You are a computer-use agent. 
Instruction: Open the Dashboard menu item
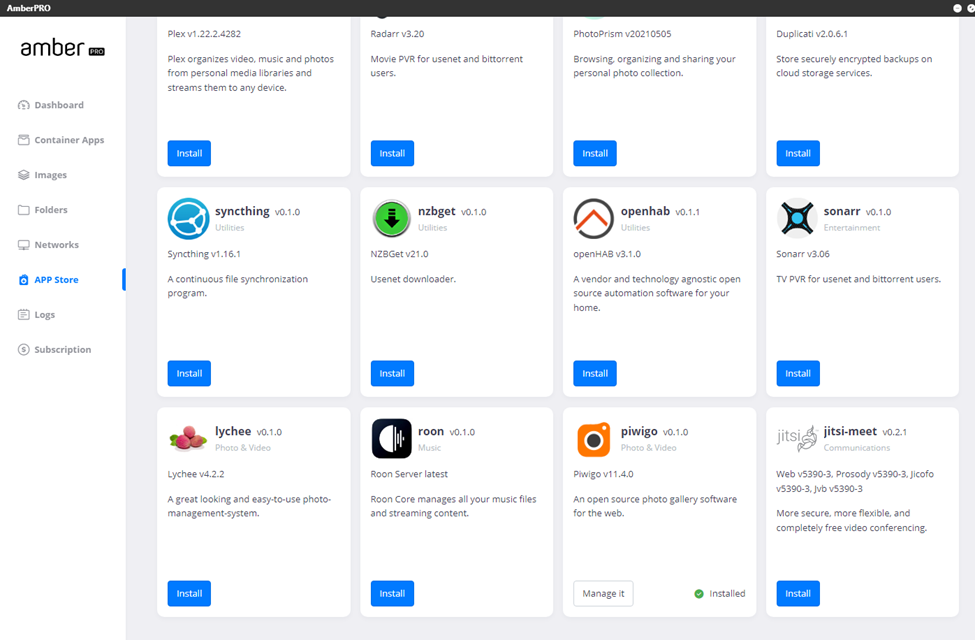click(x=59, y=105)
